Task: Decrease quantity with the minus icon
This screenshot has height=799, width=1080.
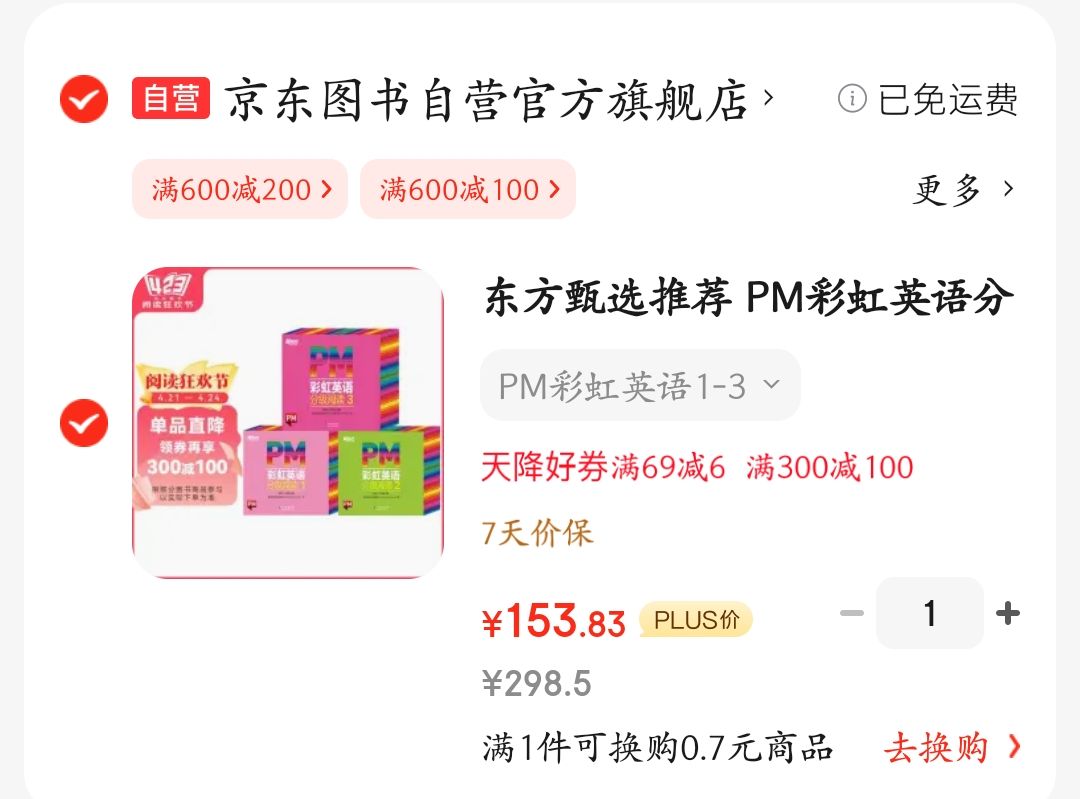Action: tap(852, 613)
